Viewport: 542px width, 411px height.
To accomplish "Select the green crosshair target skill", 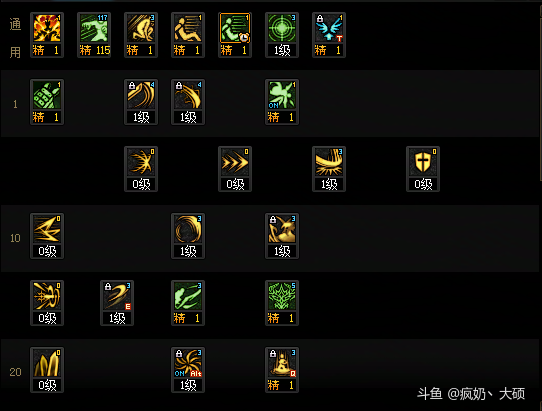I will point(282,35).
